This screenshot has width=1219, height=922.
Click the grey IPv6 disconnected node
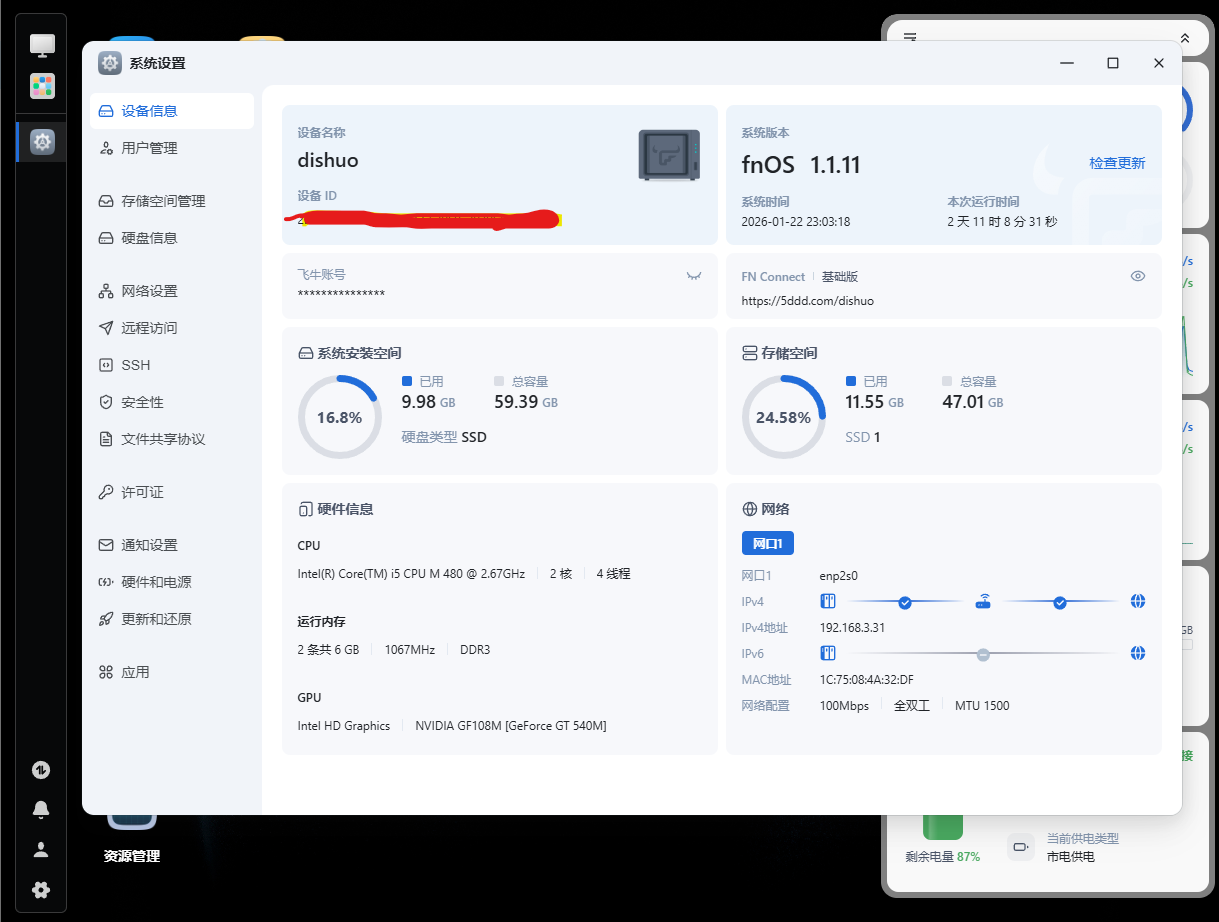983,654
